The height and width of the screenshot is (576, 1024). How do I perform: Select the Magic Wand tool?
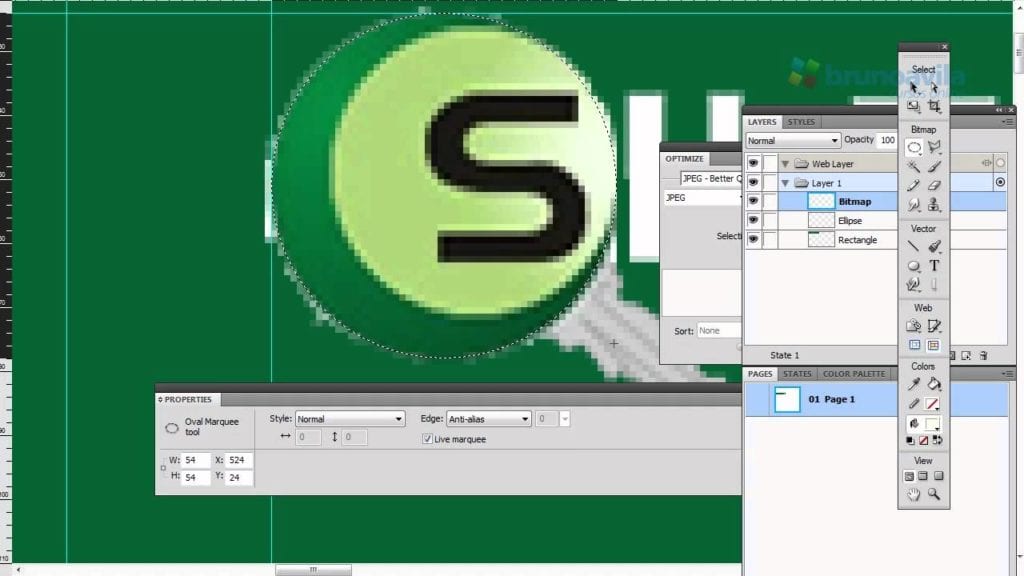coord(913,166)
